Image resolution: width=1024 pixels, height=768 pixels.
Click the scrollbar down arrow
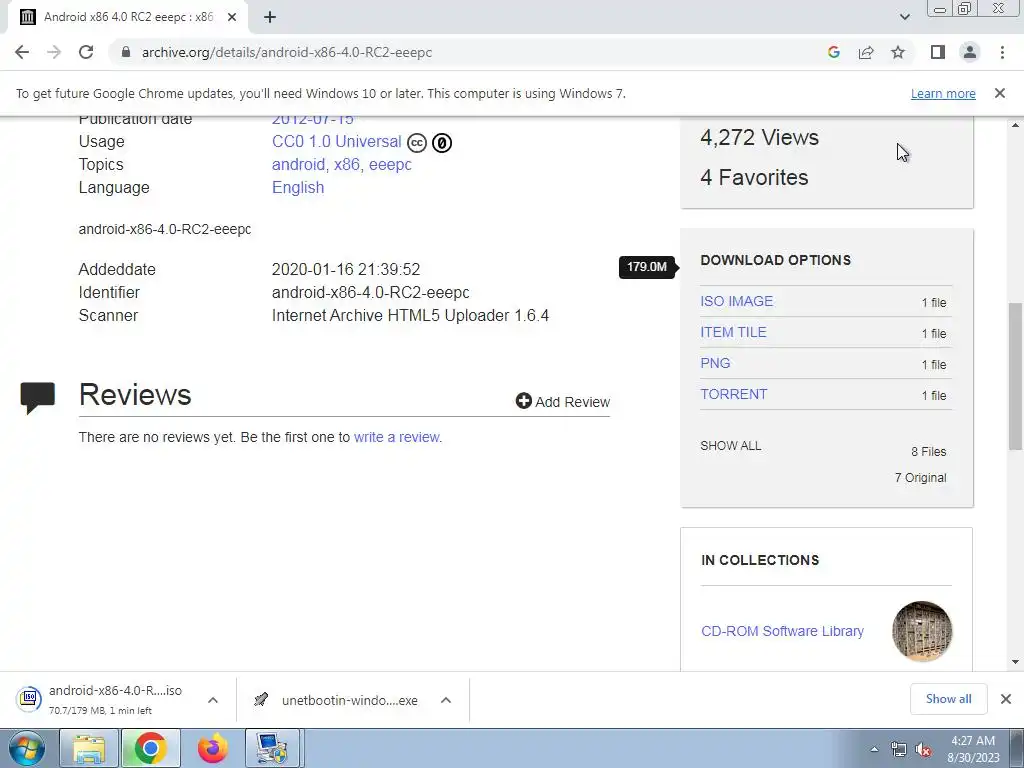click(1015, 662)
